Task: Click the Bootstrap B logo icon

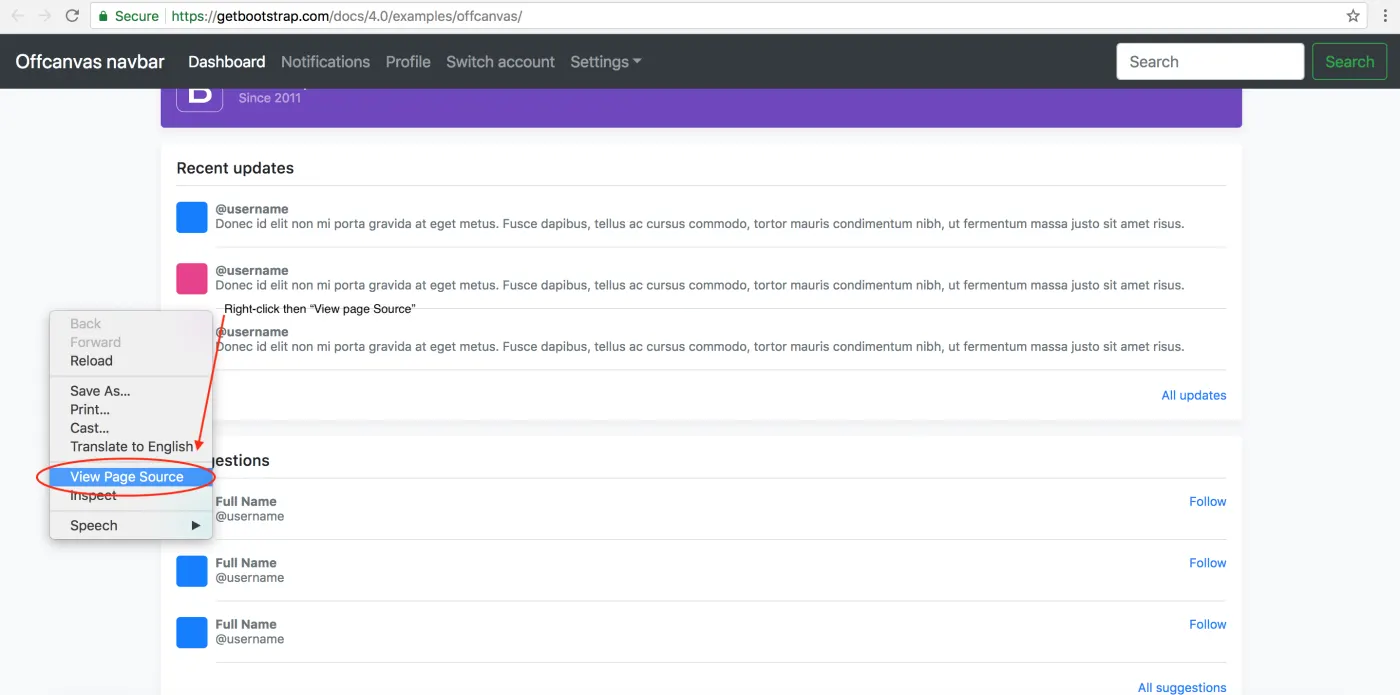Action: coord(200,97)
